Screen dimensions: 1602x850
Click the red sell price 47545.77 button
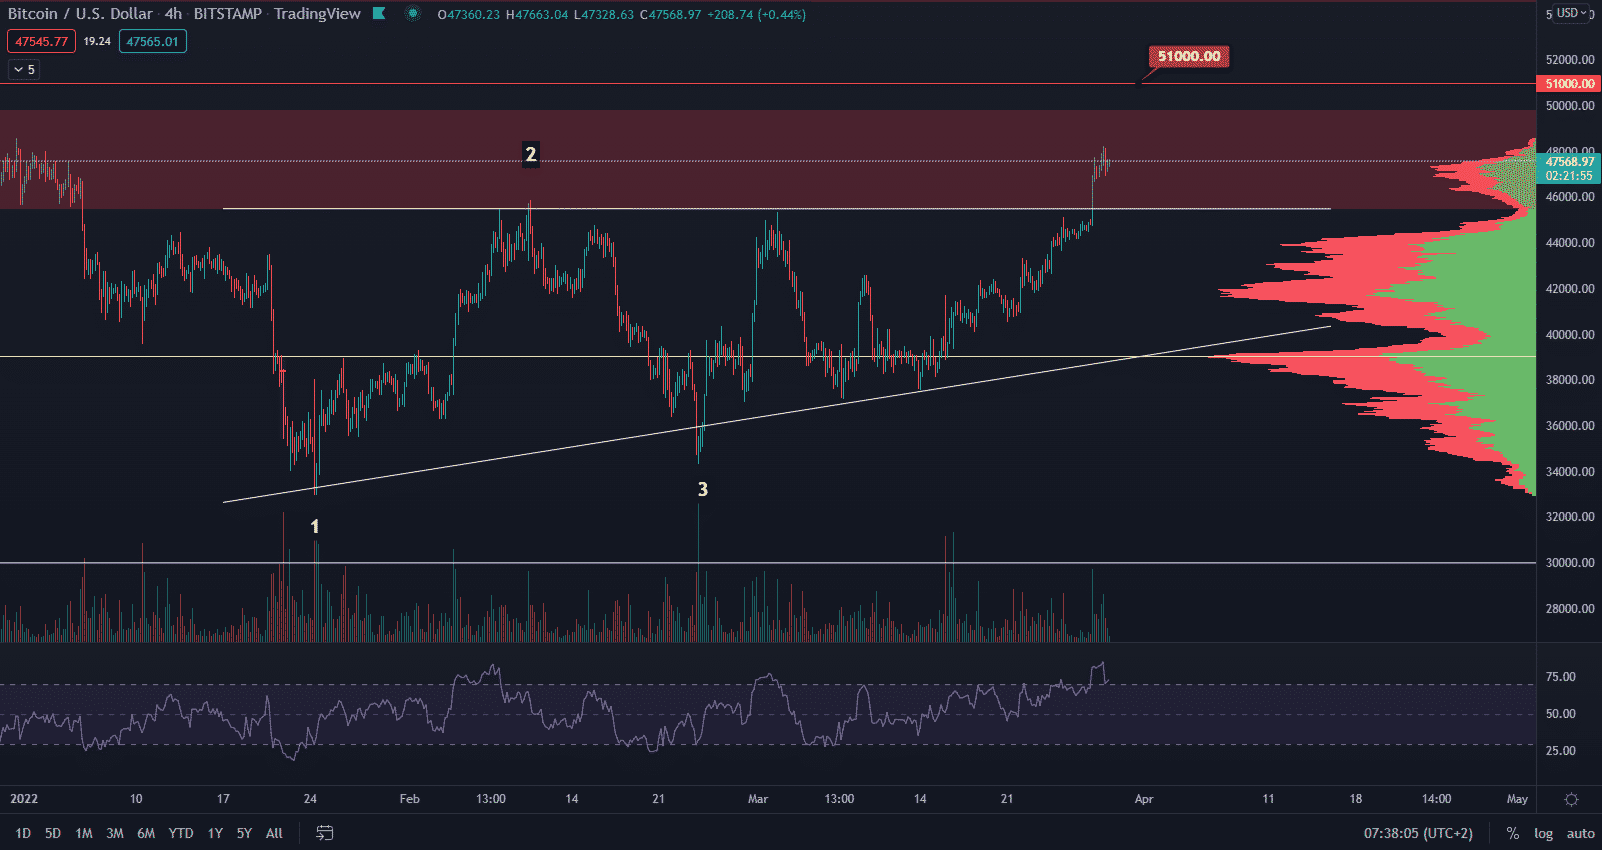pyautogui.click(x=41, y=41)
